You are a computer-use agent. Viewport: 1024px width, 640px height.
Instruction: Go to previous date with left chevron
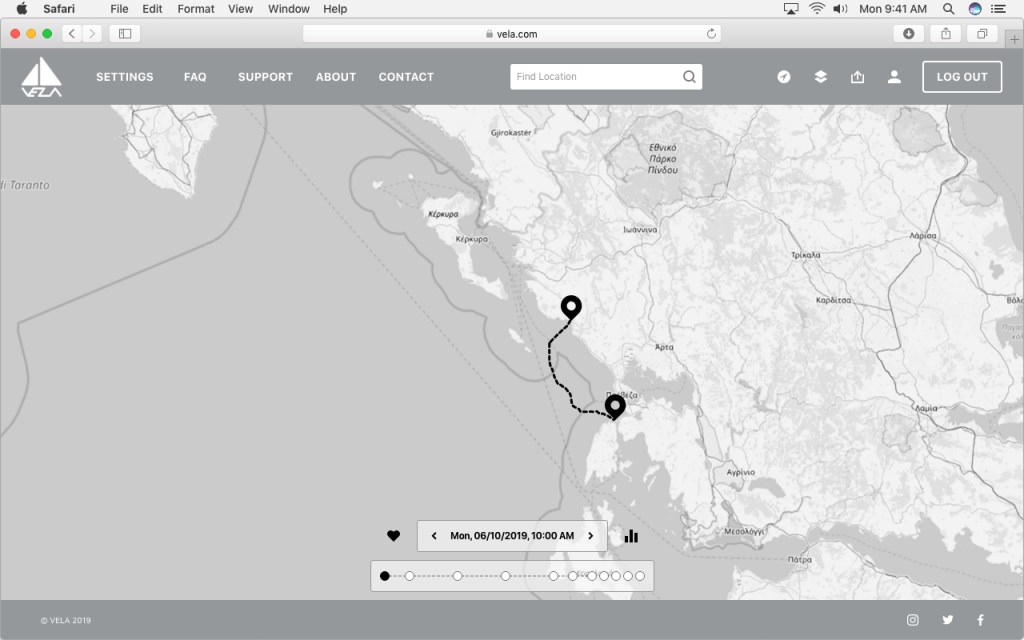(x=434, y=536)
